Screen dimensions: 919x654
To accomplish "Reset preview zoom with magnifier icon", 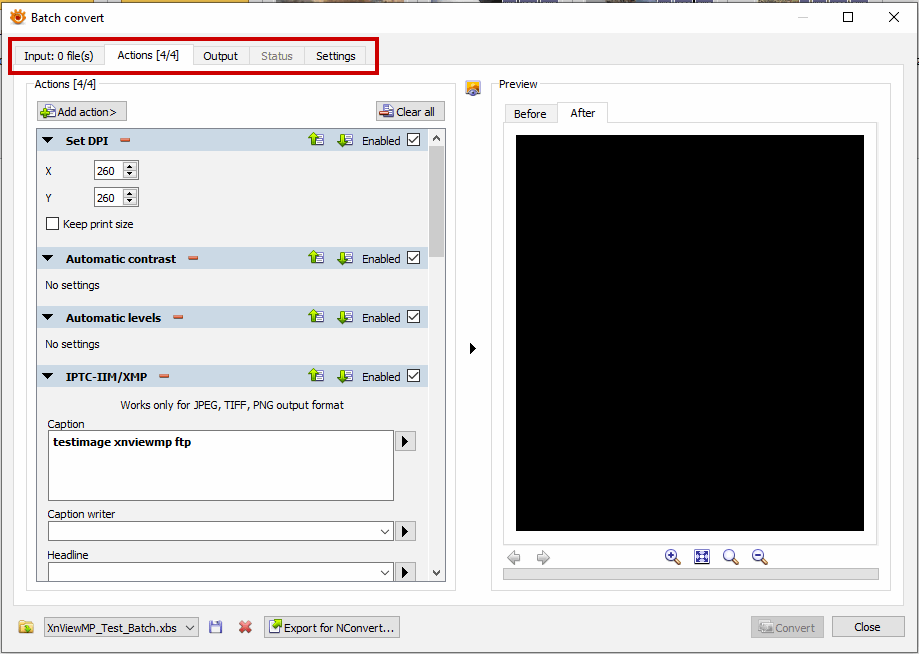I will [730, 557].
